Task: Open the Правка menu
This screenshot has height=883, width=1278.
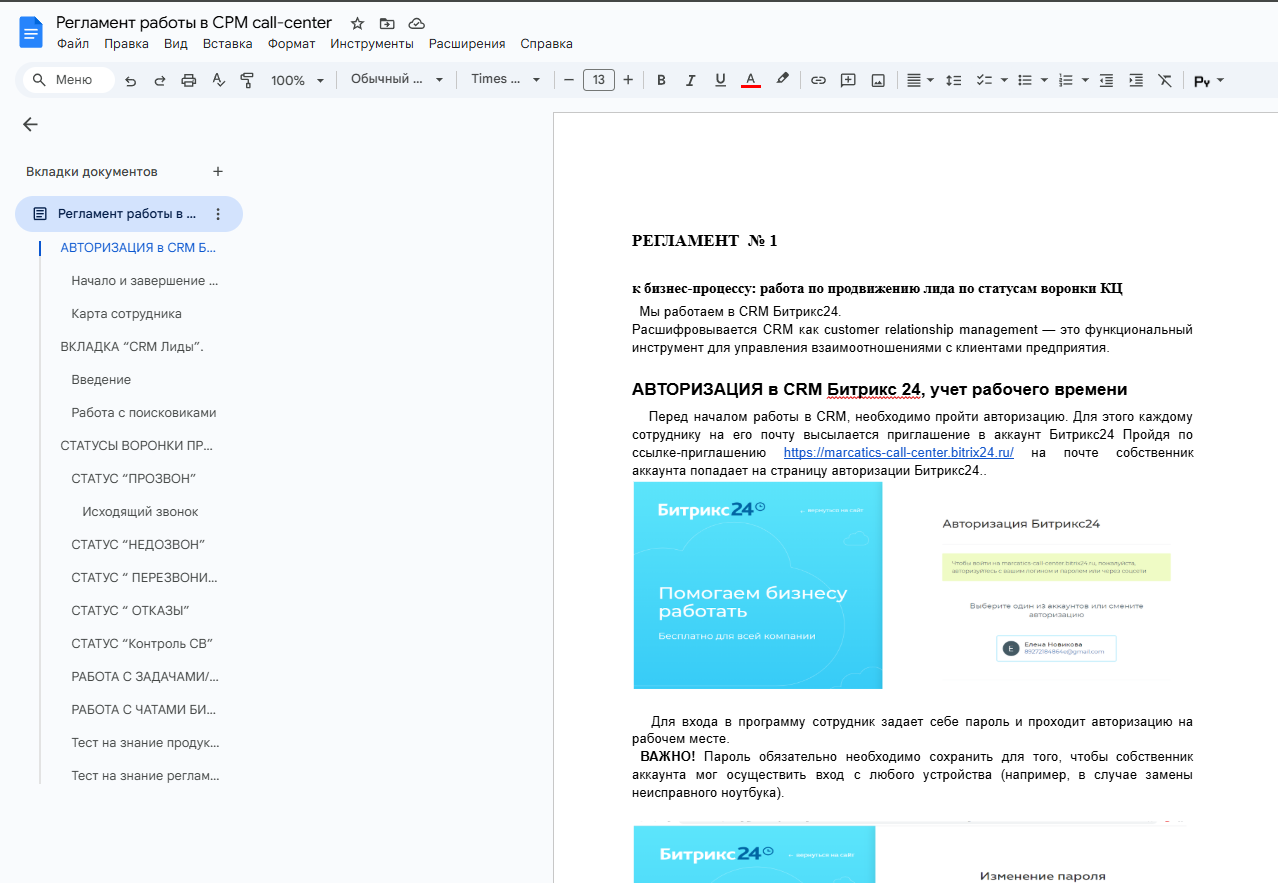Action: click(127, 44)
